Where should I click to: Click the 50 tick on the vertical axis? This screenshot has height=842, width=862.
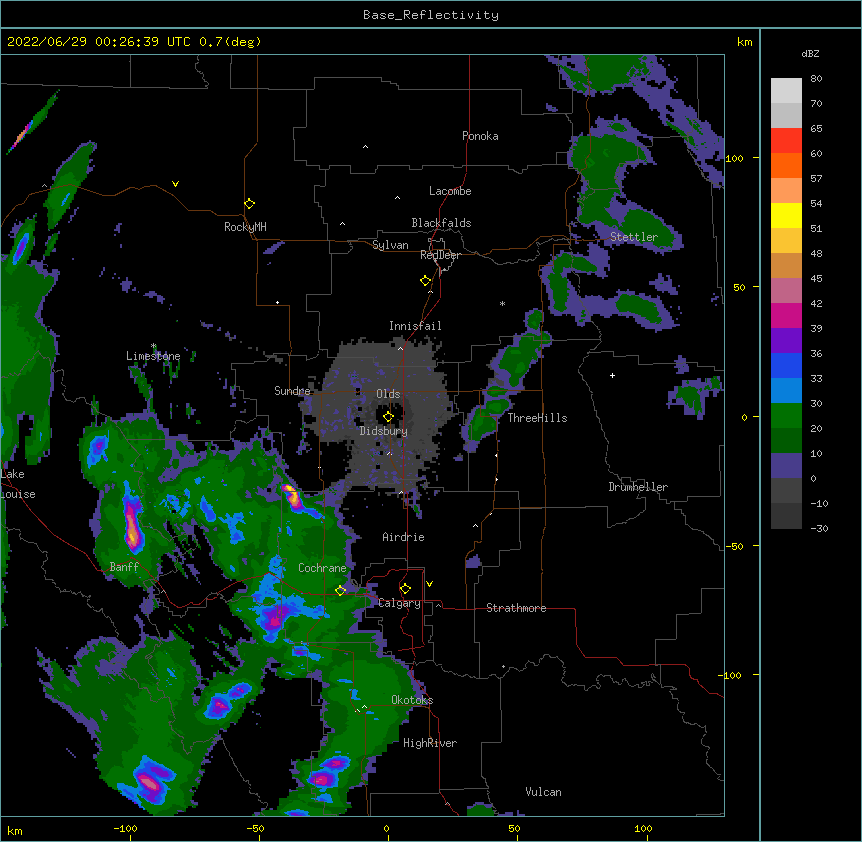point(739,287)
